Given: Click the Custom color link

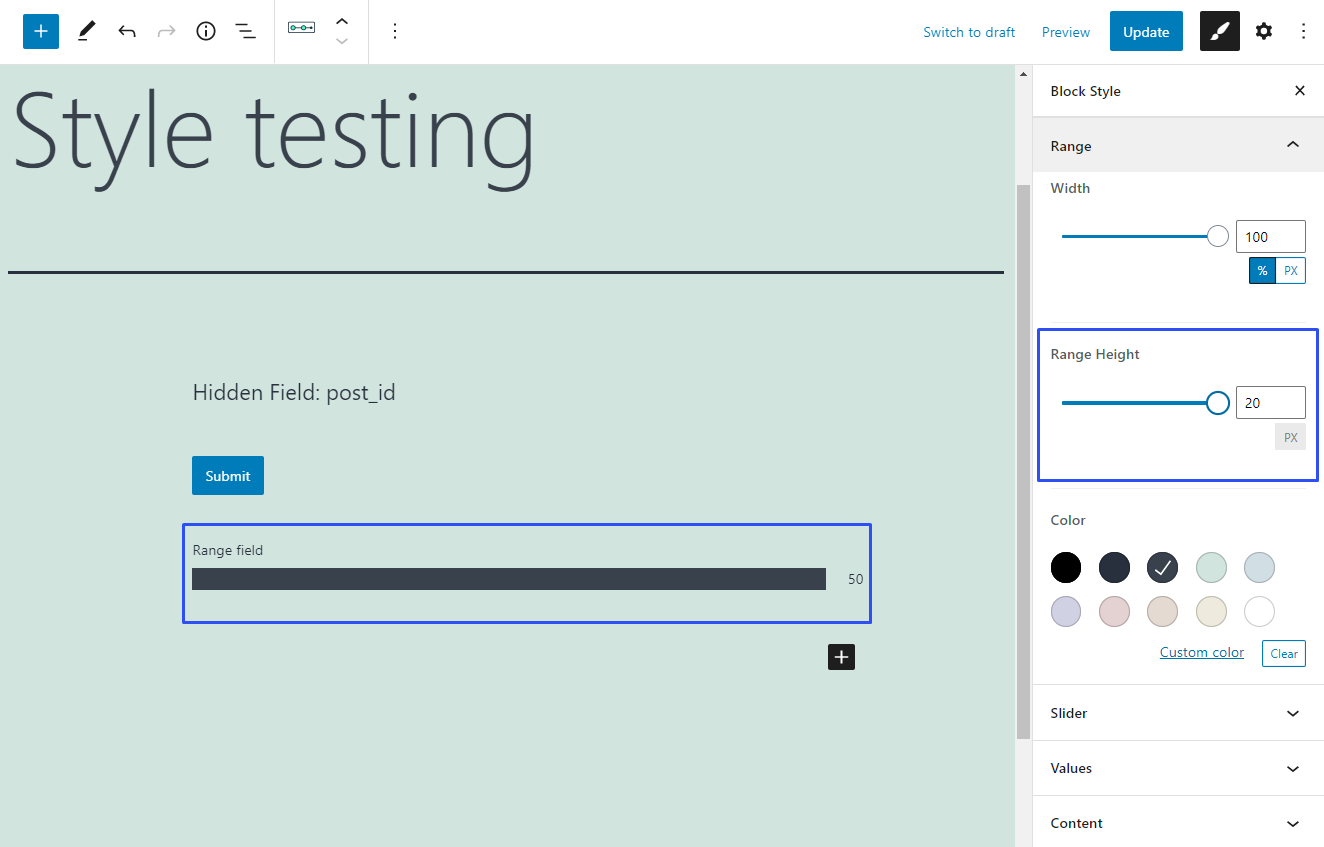Looking at the screenshot, I should (1201, 652).
